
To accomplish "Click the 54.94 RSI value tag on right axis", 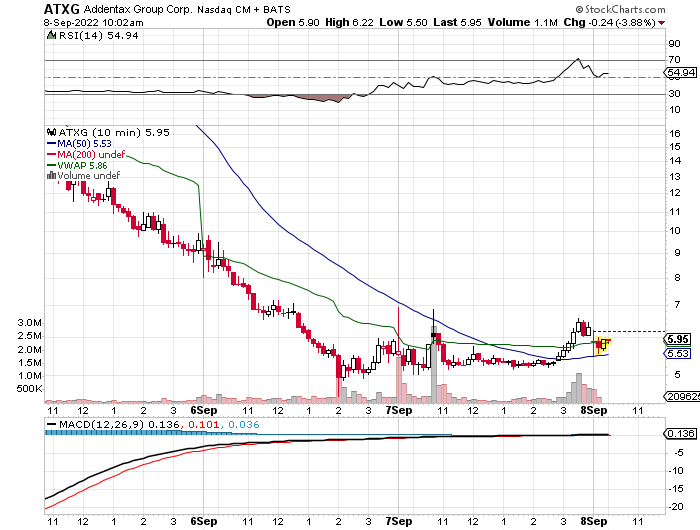I will [681, 72].
